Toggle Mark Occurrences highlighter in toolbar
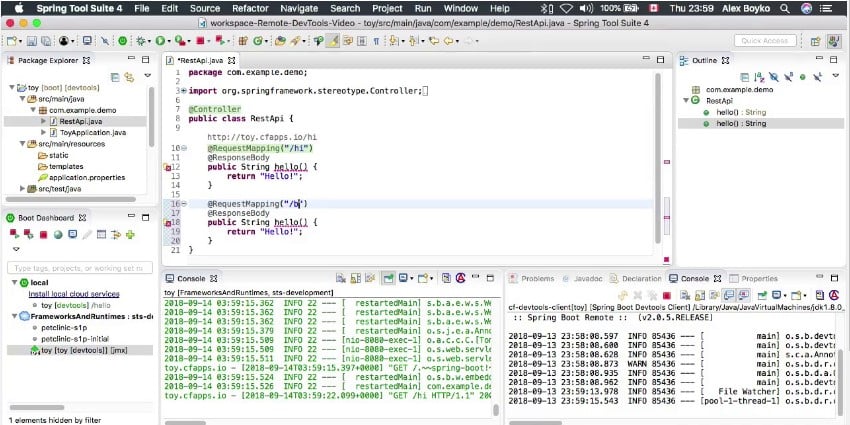Viewport: 850px width, 425px height. point(332,41)
